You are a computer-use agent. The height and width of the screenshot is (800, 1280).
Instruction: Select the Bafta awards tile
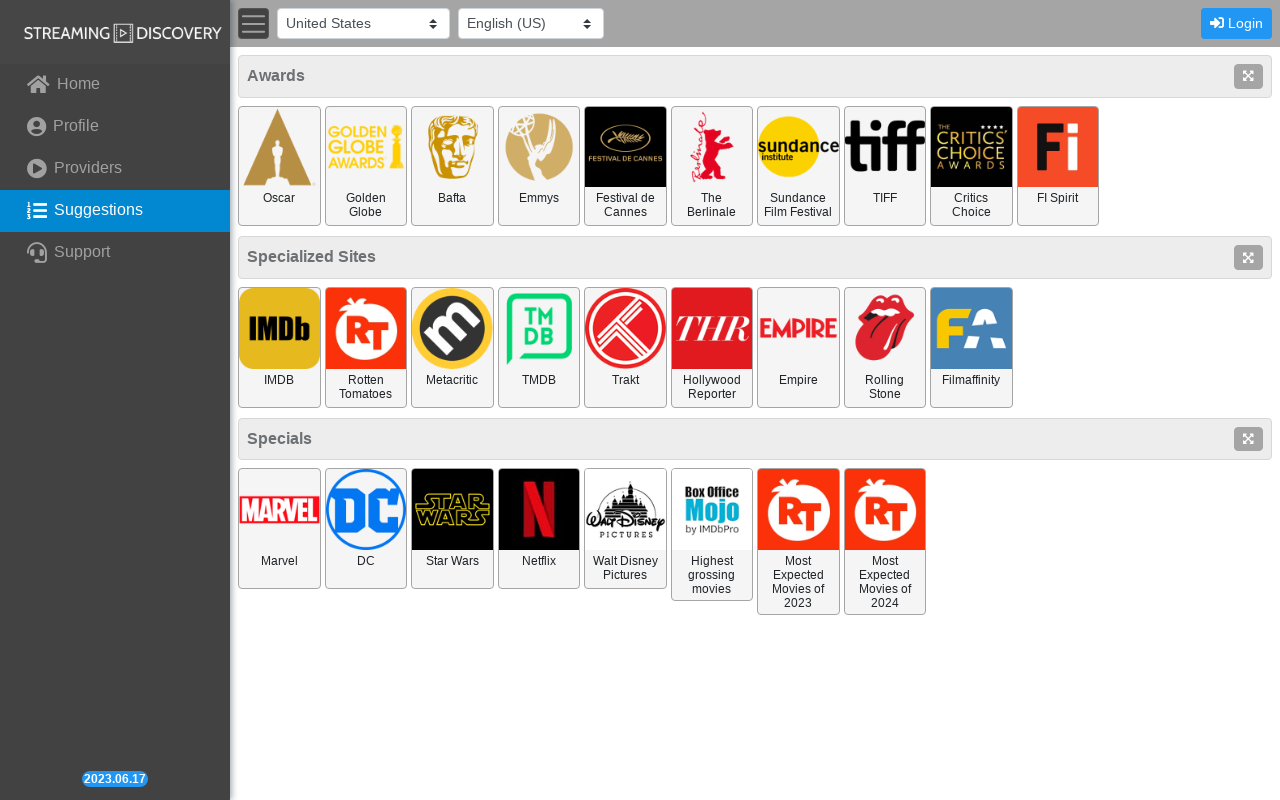coord(452,166)
